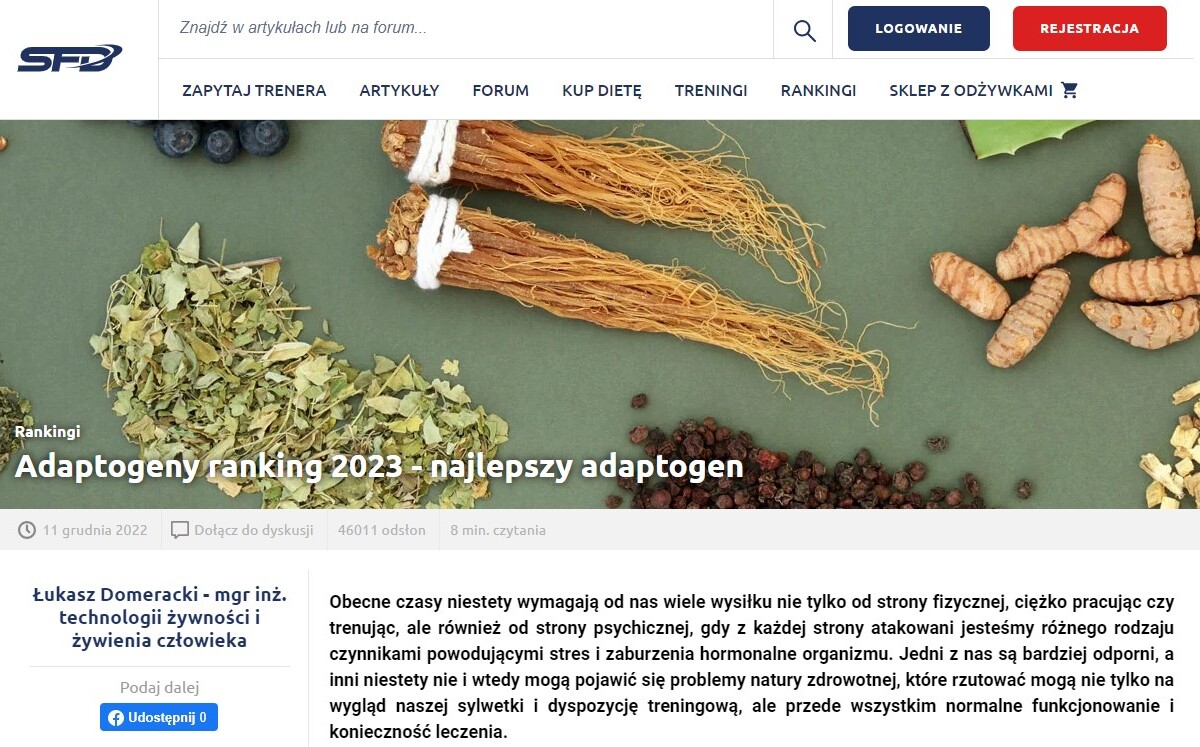Screen dimensions: 1200x747
Task: Click the clock icon beside the date
Action: point(27,530)
